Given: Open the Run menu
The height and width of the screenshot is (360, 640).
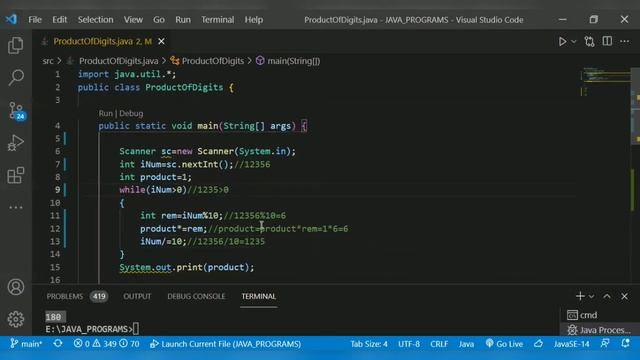Looking at the screenshot, I should [183, 20].
